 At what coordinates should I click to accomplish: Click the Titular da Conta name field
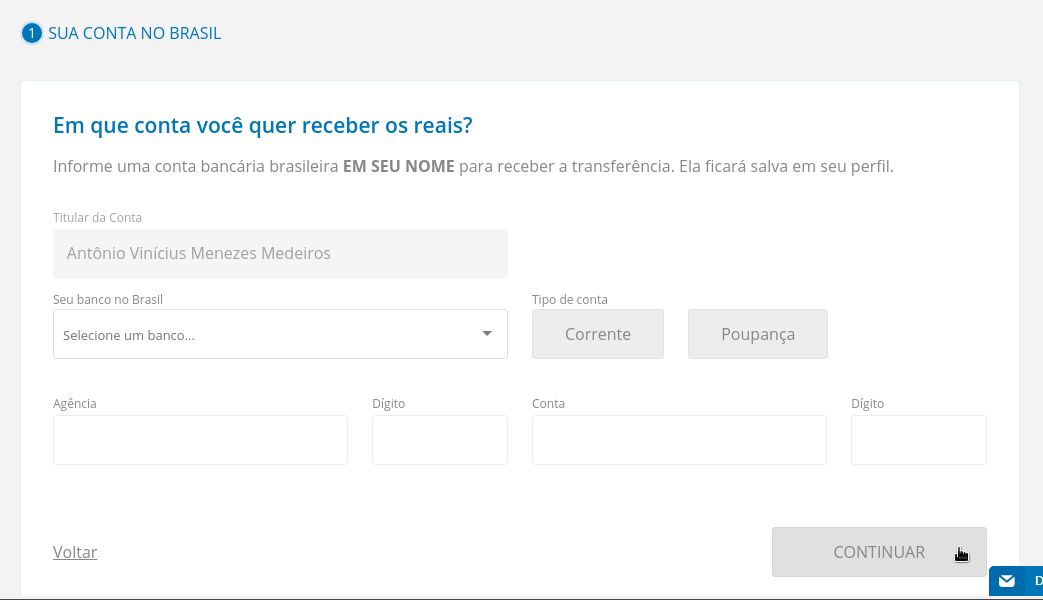tap(280, 253)
